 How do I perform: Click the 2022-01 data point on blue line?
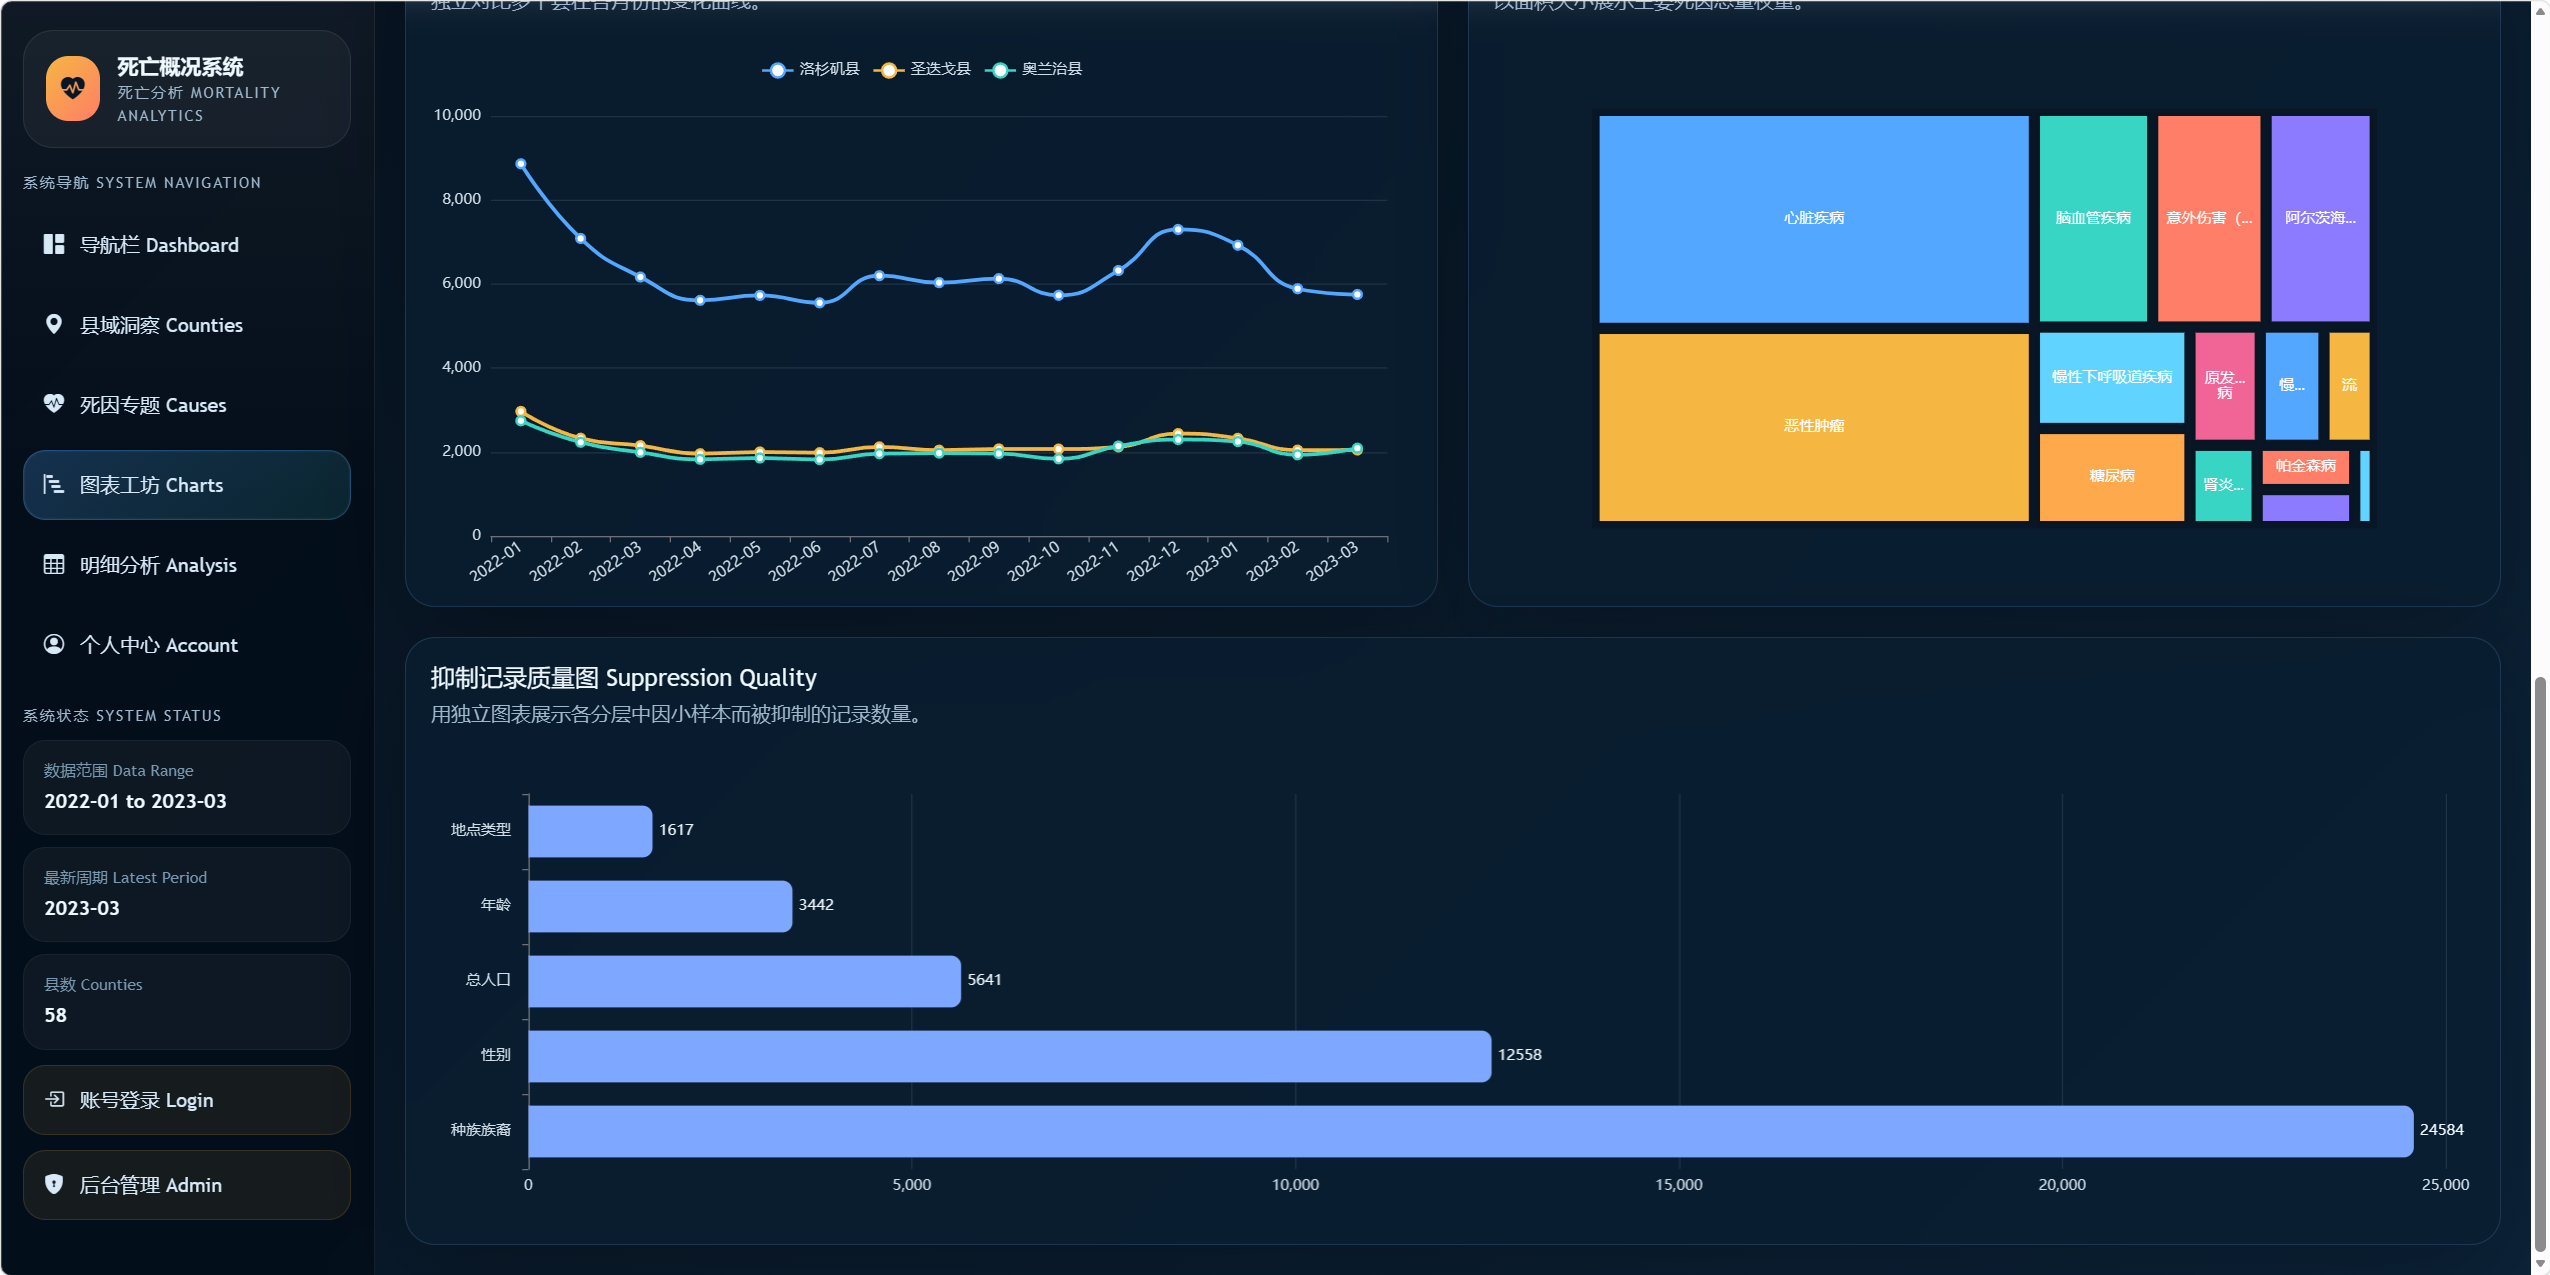[x=520, y=164]
